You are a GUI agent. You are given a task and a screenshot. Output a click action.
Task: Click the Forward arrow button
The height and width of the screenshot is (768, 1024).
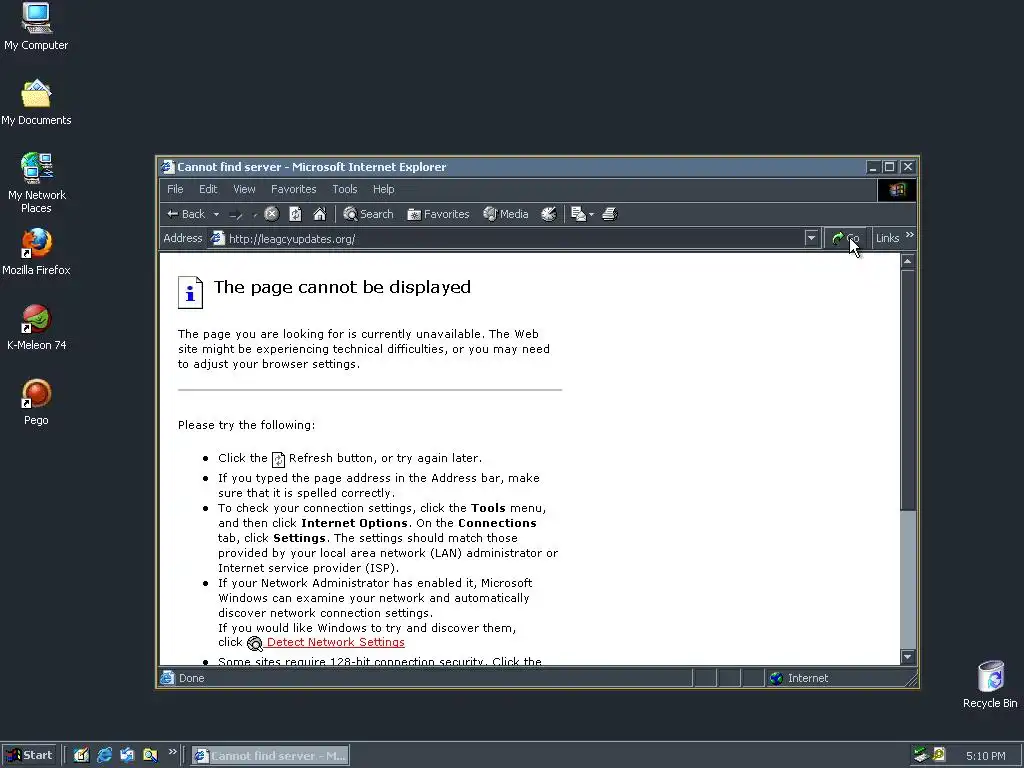pyautogui.click(x=236, y=214)
